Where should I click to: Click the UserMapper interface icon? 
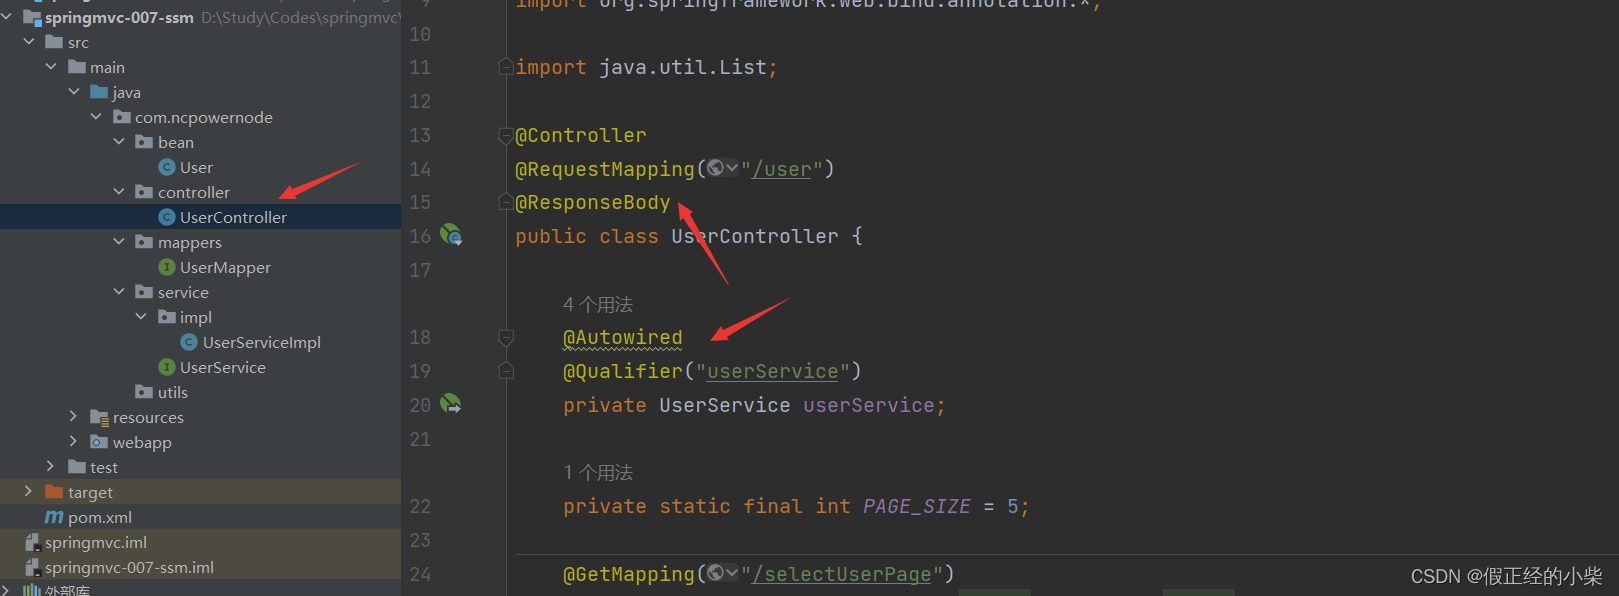coord(167,267)
